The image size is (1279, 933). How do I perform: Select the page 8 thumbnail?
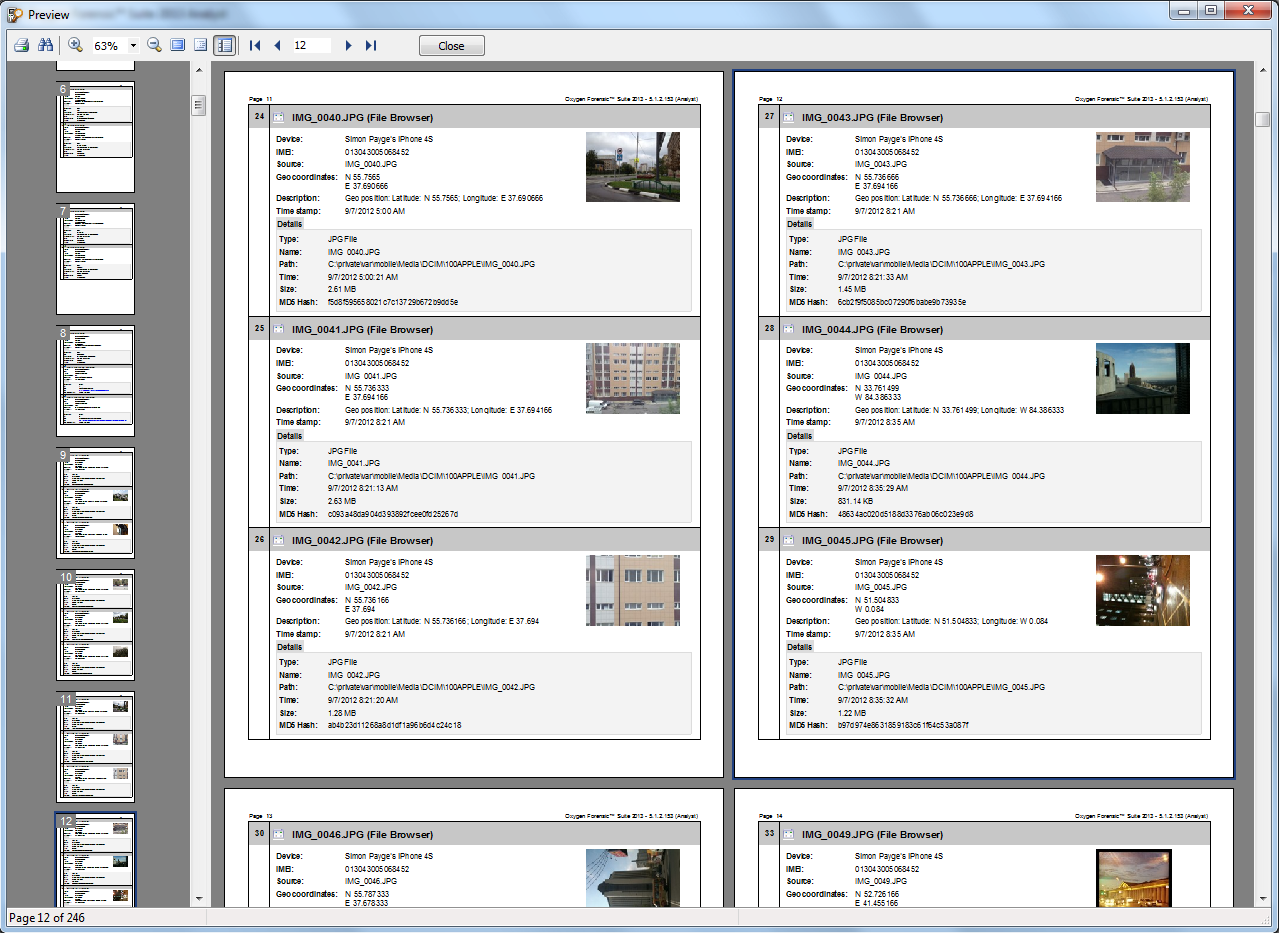point(95,381)
